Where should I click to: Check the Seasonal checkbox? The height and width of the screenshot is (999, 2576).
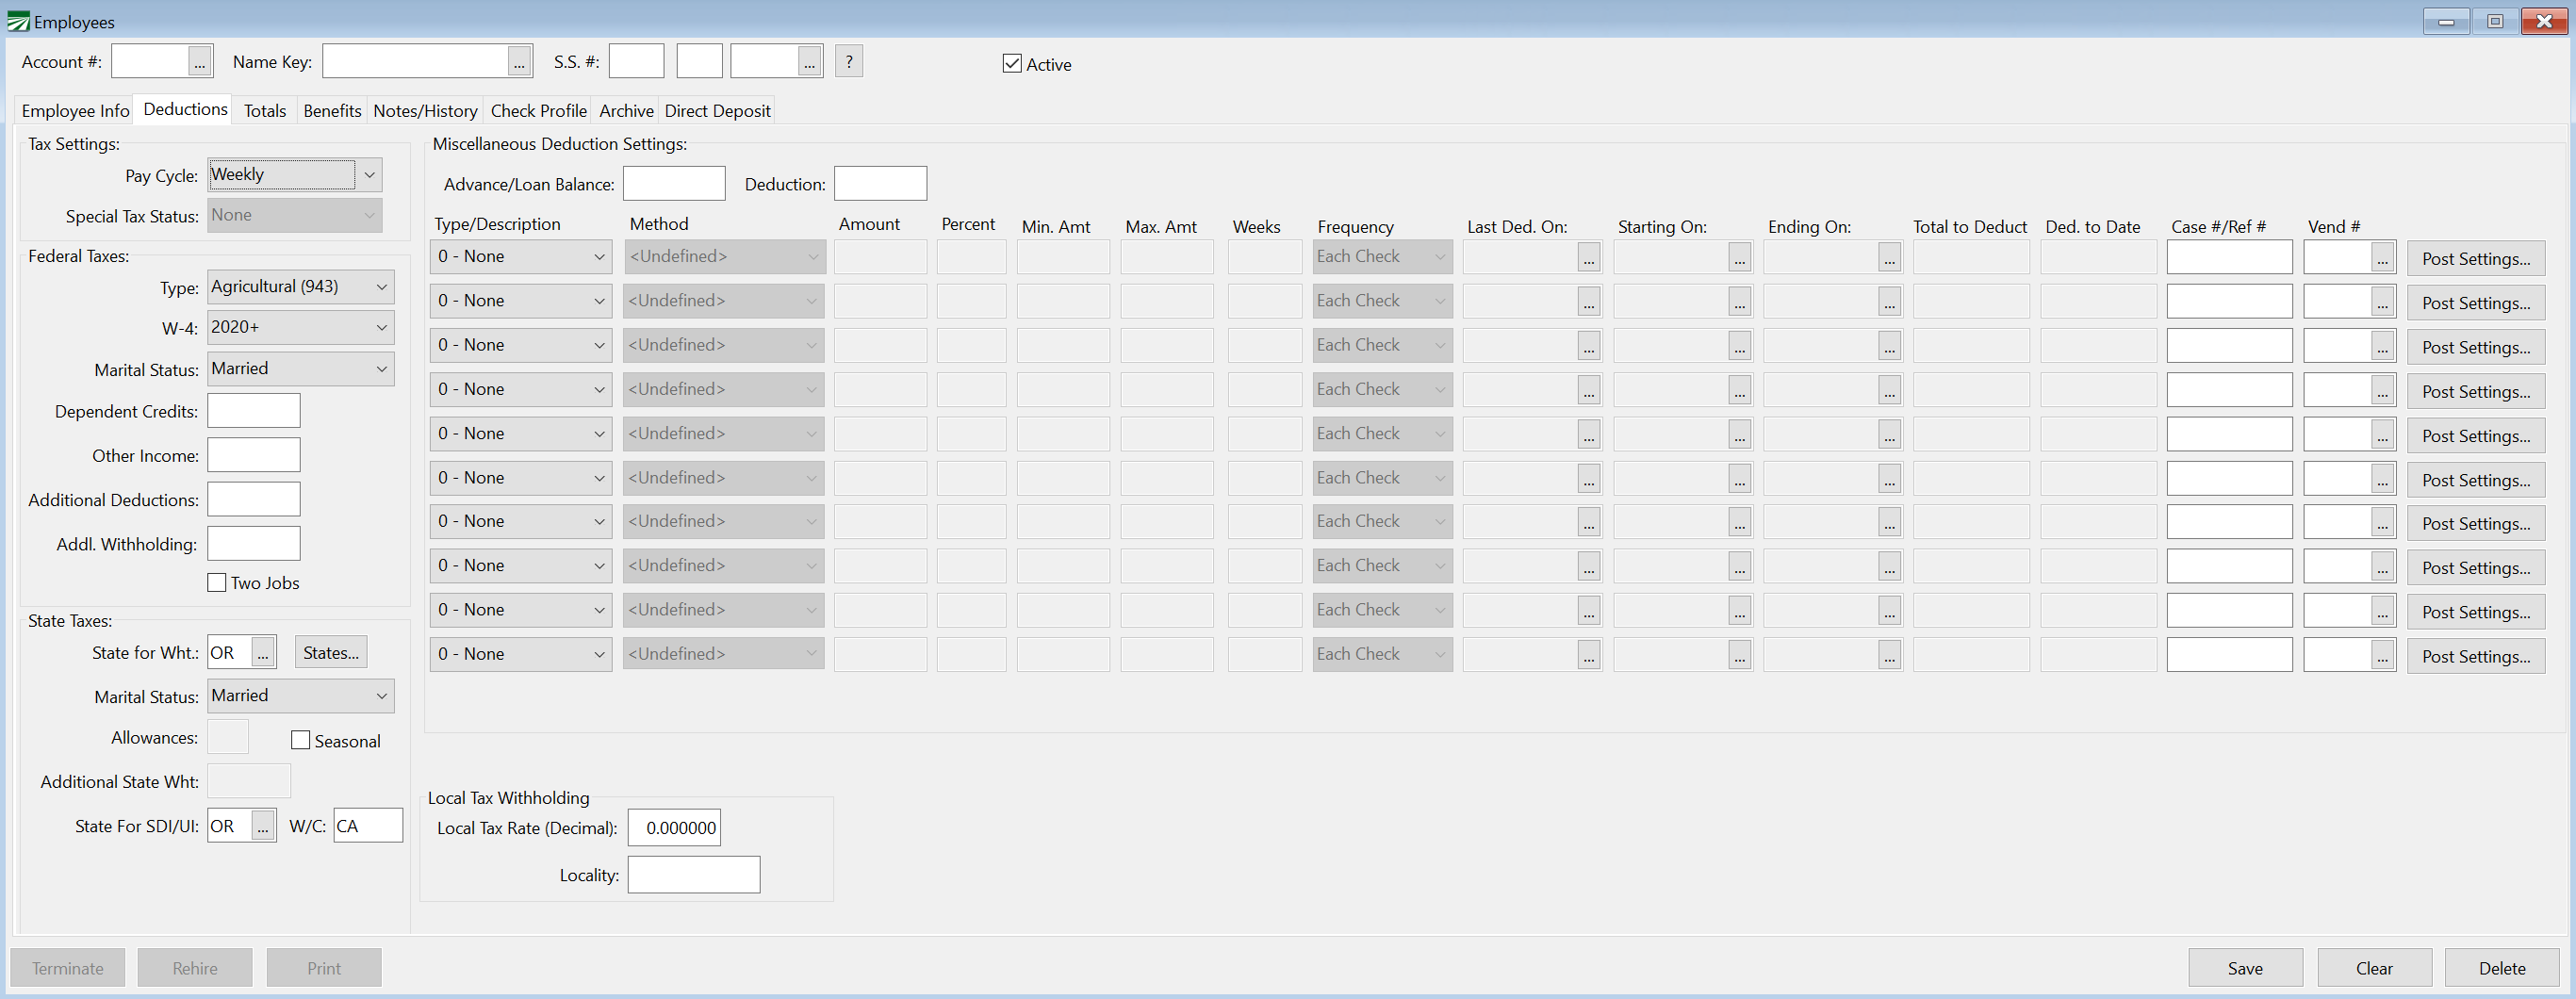point(301,741)
